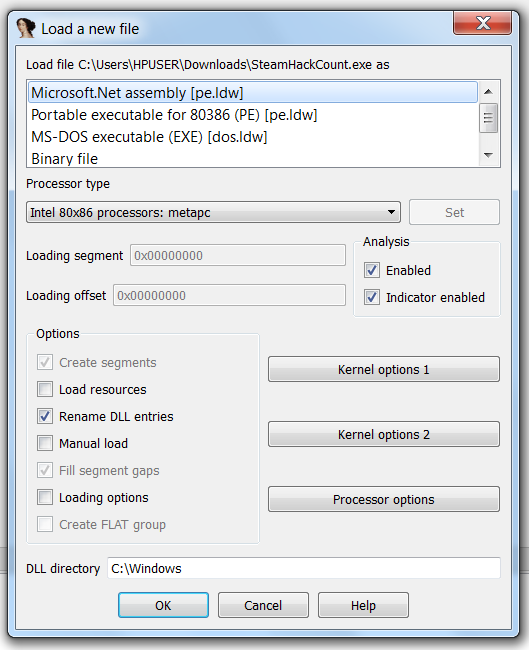
Task: Uncheck Rename DLL entries
Action: [45, 416]
